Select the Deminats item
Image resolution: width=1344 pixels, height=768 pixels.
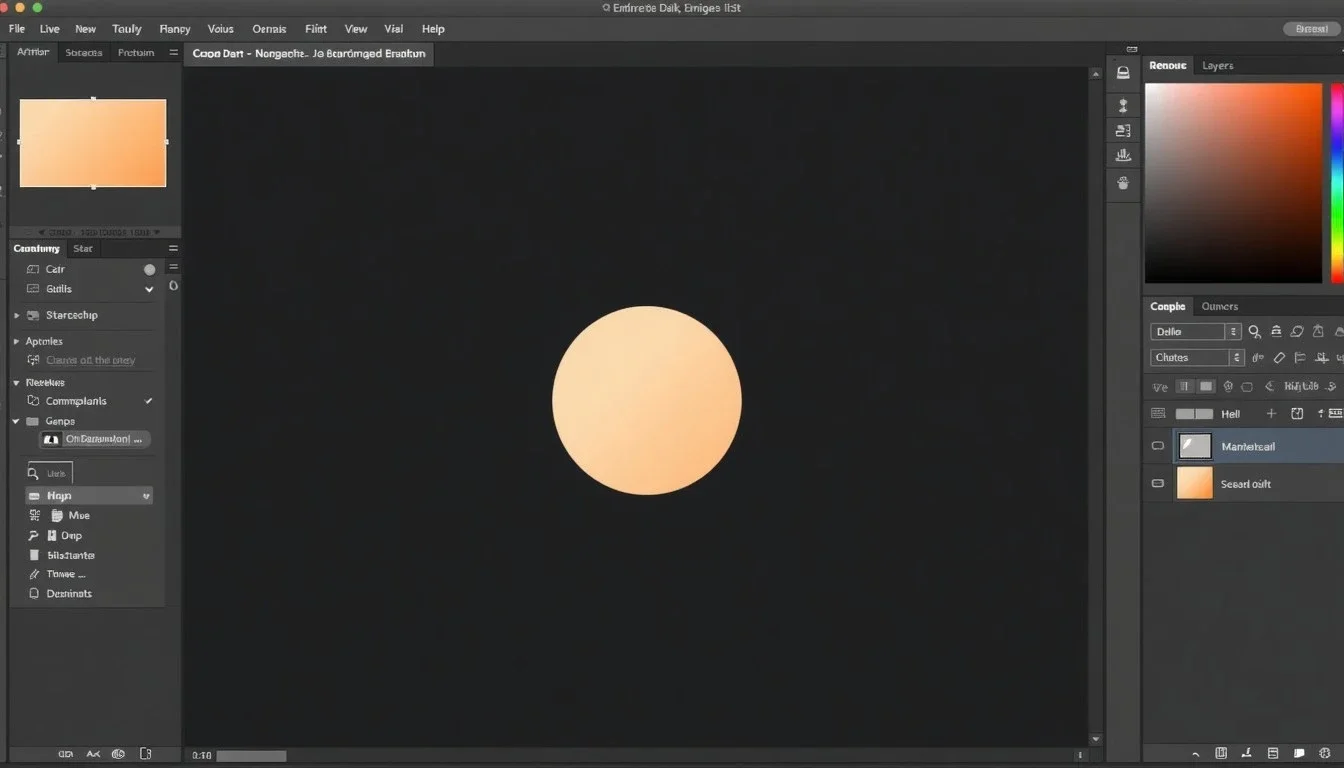[x=69, y=593]
